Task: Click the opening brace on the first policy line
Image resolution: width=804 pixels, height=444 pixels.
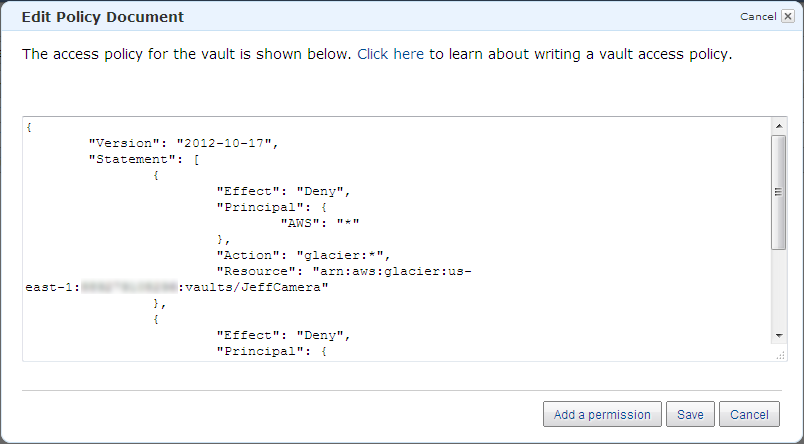Action: [30, 126]
